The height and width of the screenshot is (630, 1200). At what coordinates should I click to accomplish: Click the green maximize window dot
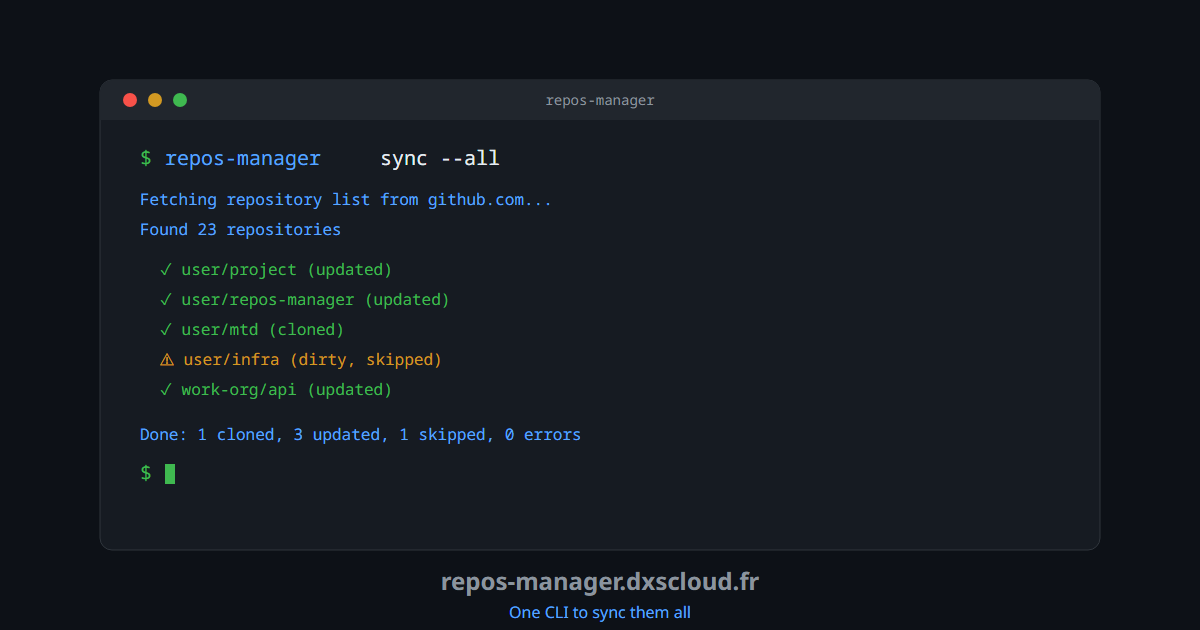coord(180,100)
